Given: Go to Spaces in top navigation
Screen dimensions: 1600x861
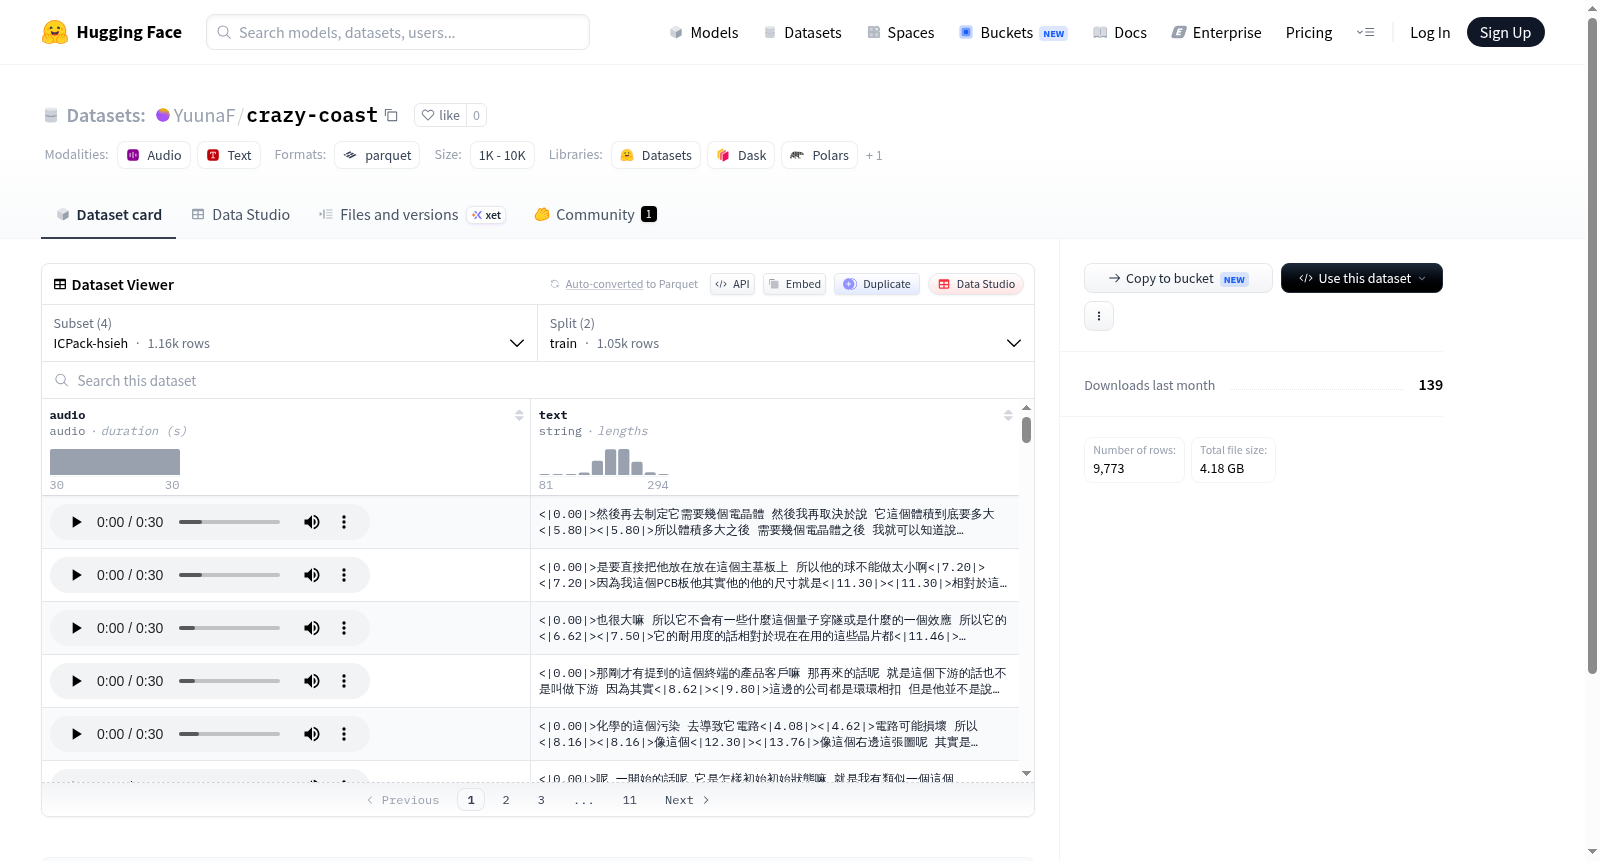Looking at the screenshot, I should [x=901, y=32].
